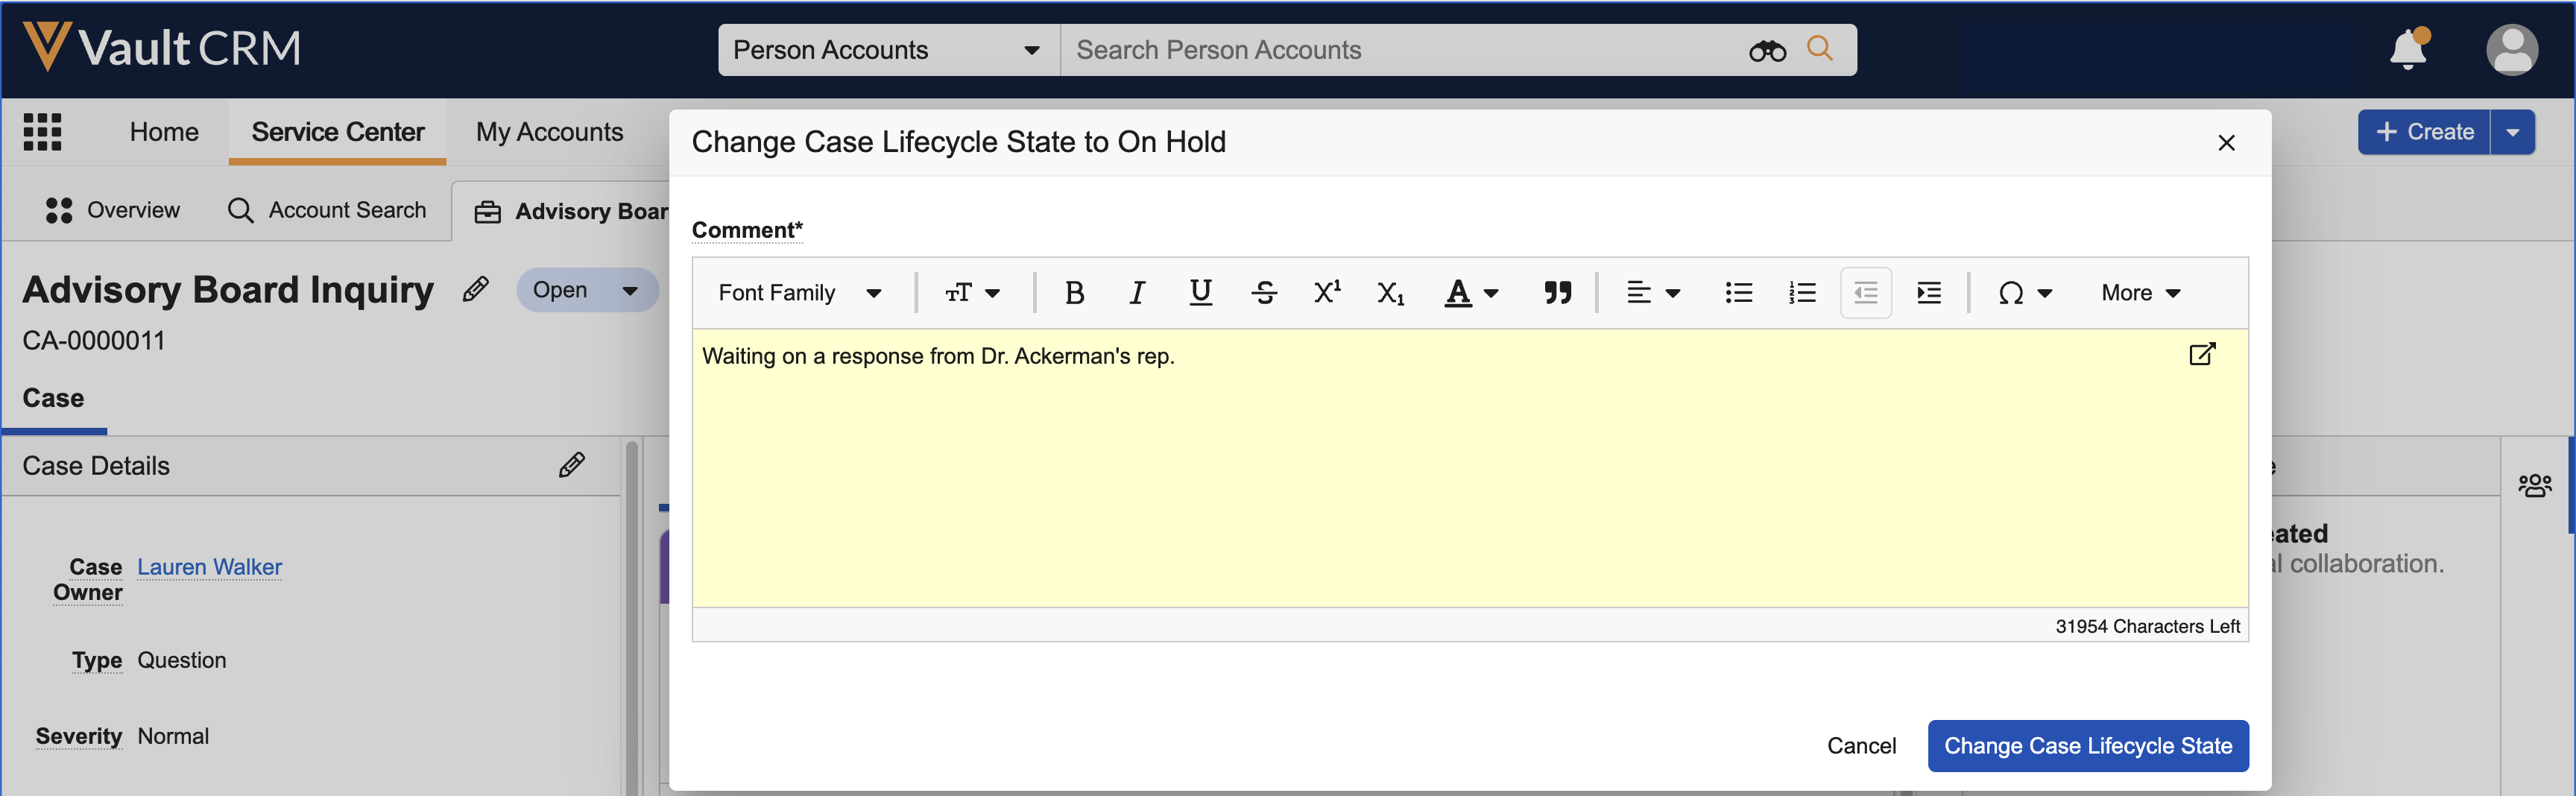Toggle italic text formatting
The image size is (2576, 796).
[x=1137, y=293]
